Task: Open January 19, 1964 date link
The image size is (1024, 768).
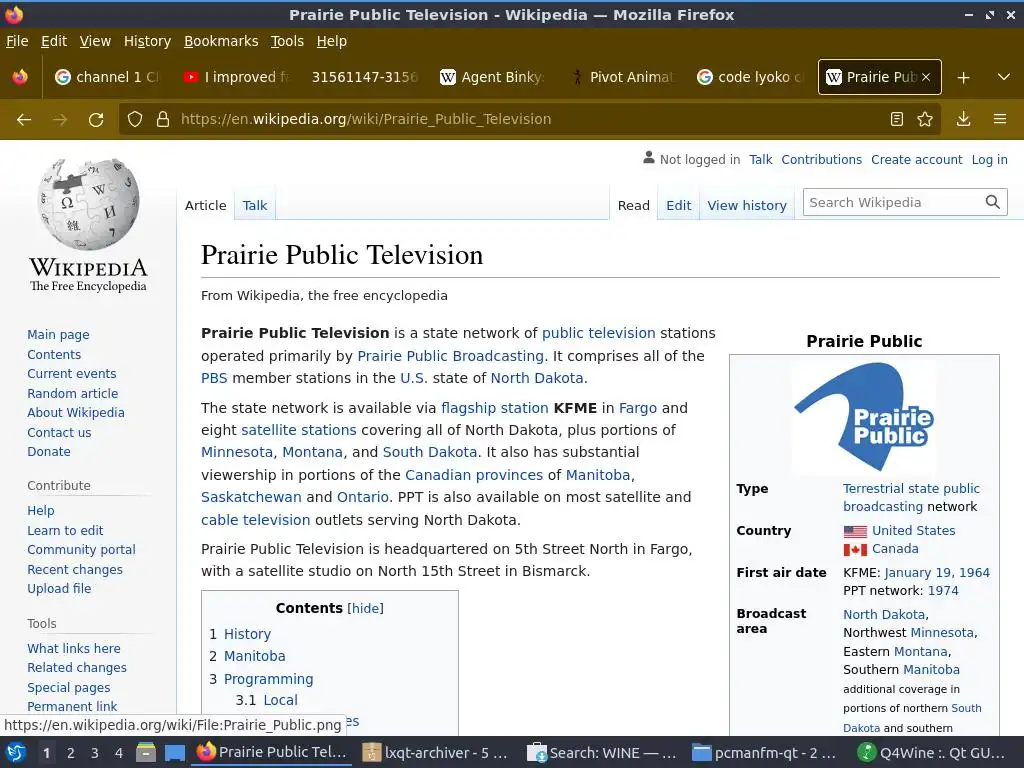Action: coord(937,573)
